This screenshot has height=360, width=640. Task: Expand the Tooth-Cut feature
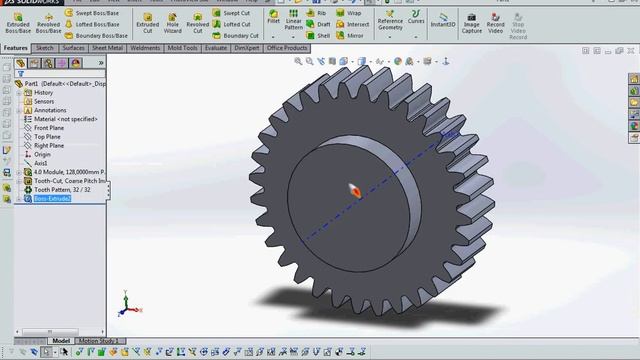click(x=19, y=181)
